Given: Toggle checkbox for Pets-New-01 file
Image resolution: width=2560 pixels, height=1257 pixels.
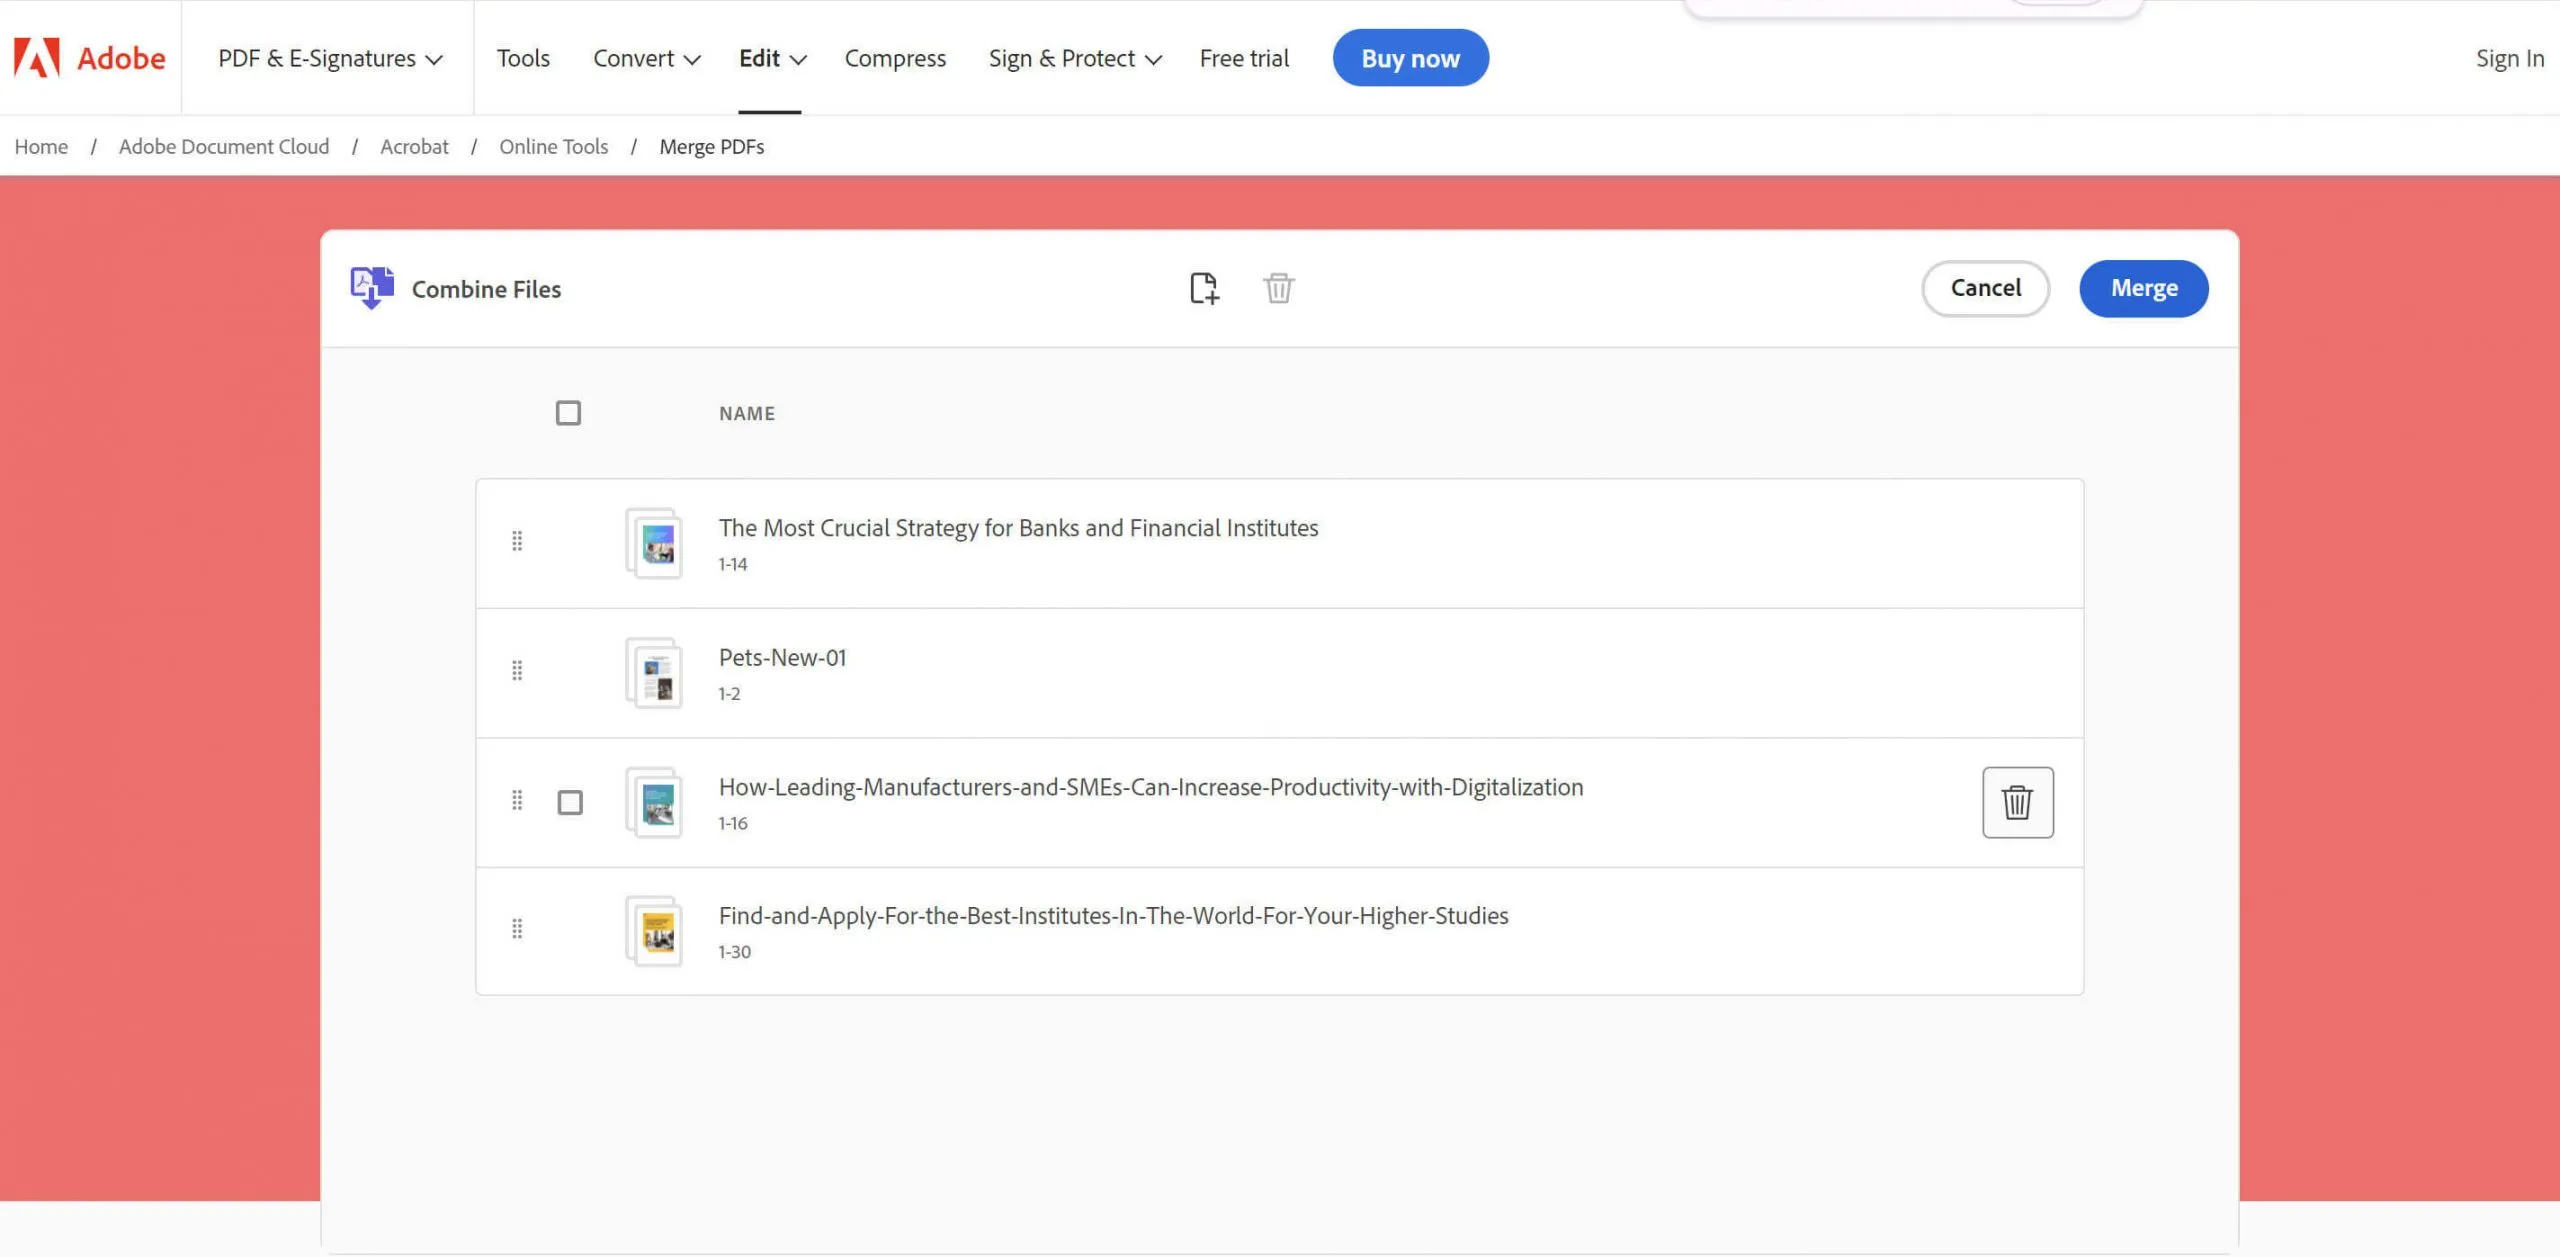Looking at the screenshot, I should [x=568, y=671].
